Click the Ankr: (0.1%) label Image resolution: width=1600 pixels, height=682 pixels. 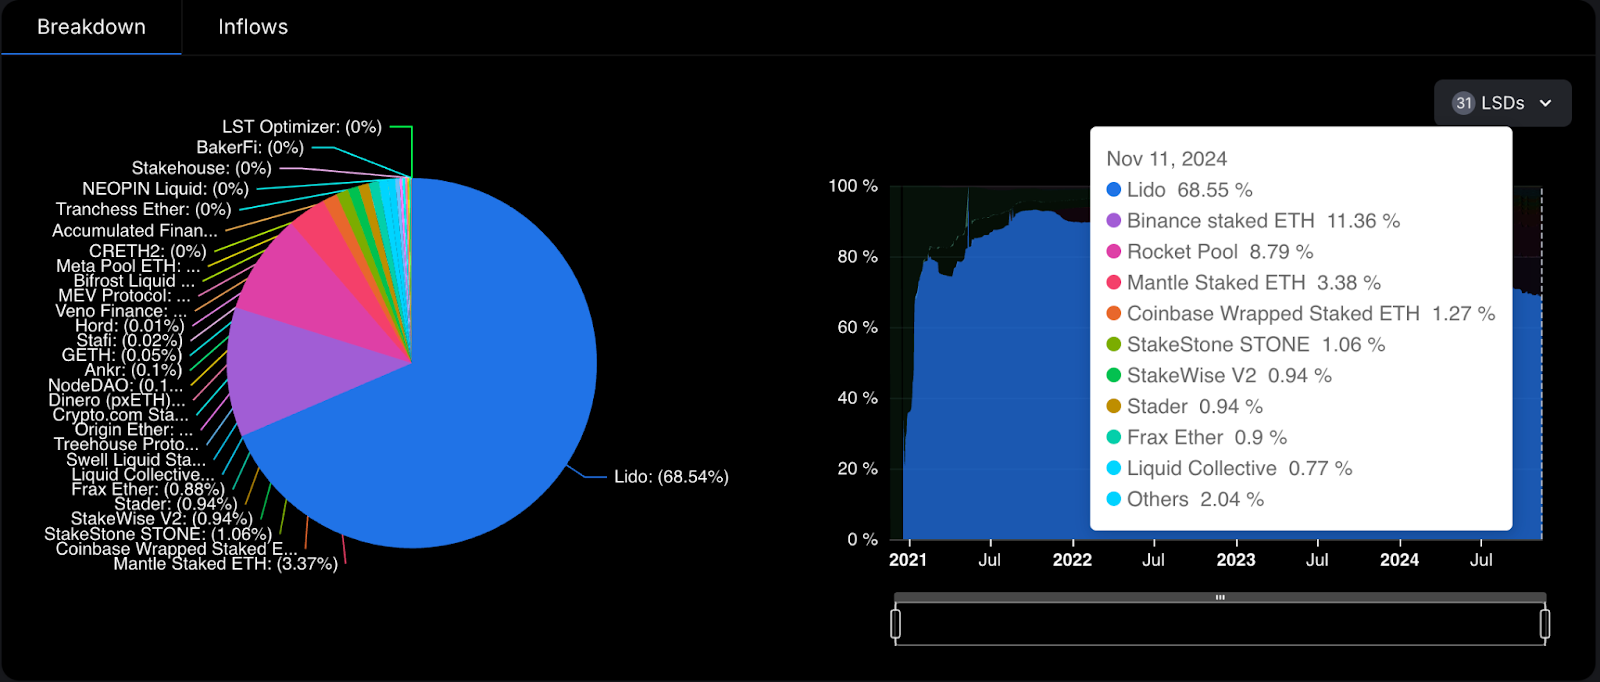pos(133,370)
